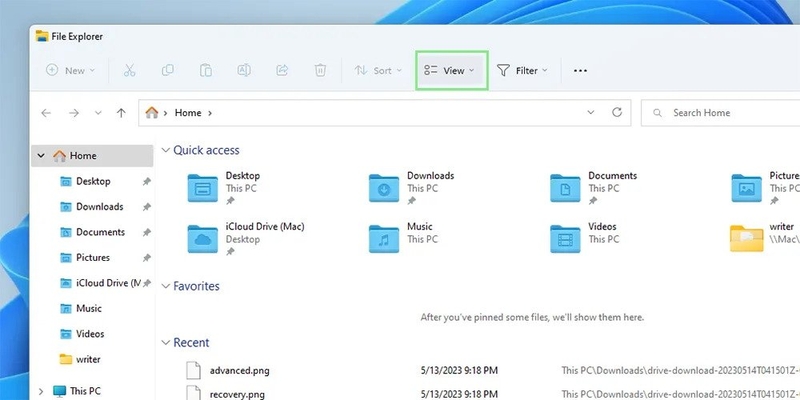Screen dimensions: 800x400
Task: Click the Paste clipboard icon
Action: coord(206,70)
